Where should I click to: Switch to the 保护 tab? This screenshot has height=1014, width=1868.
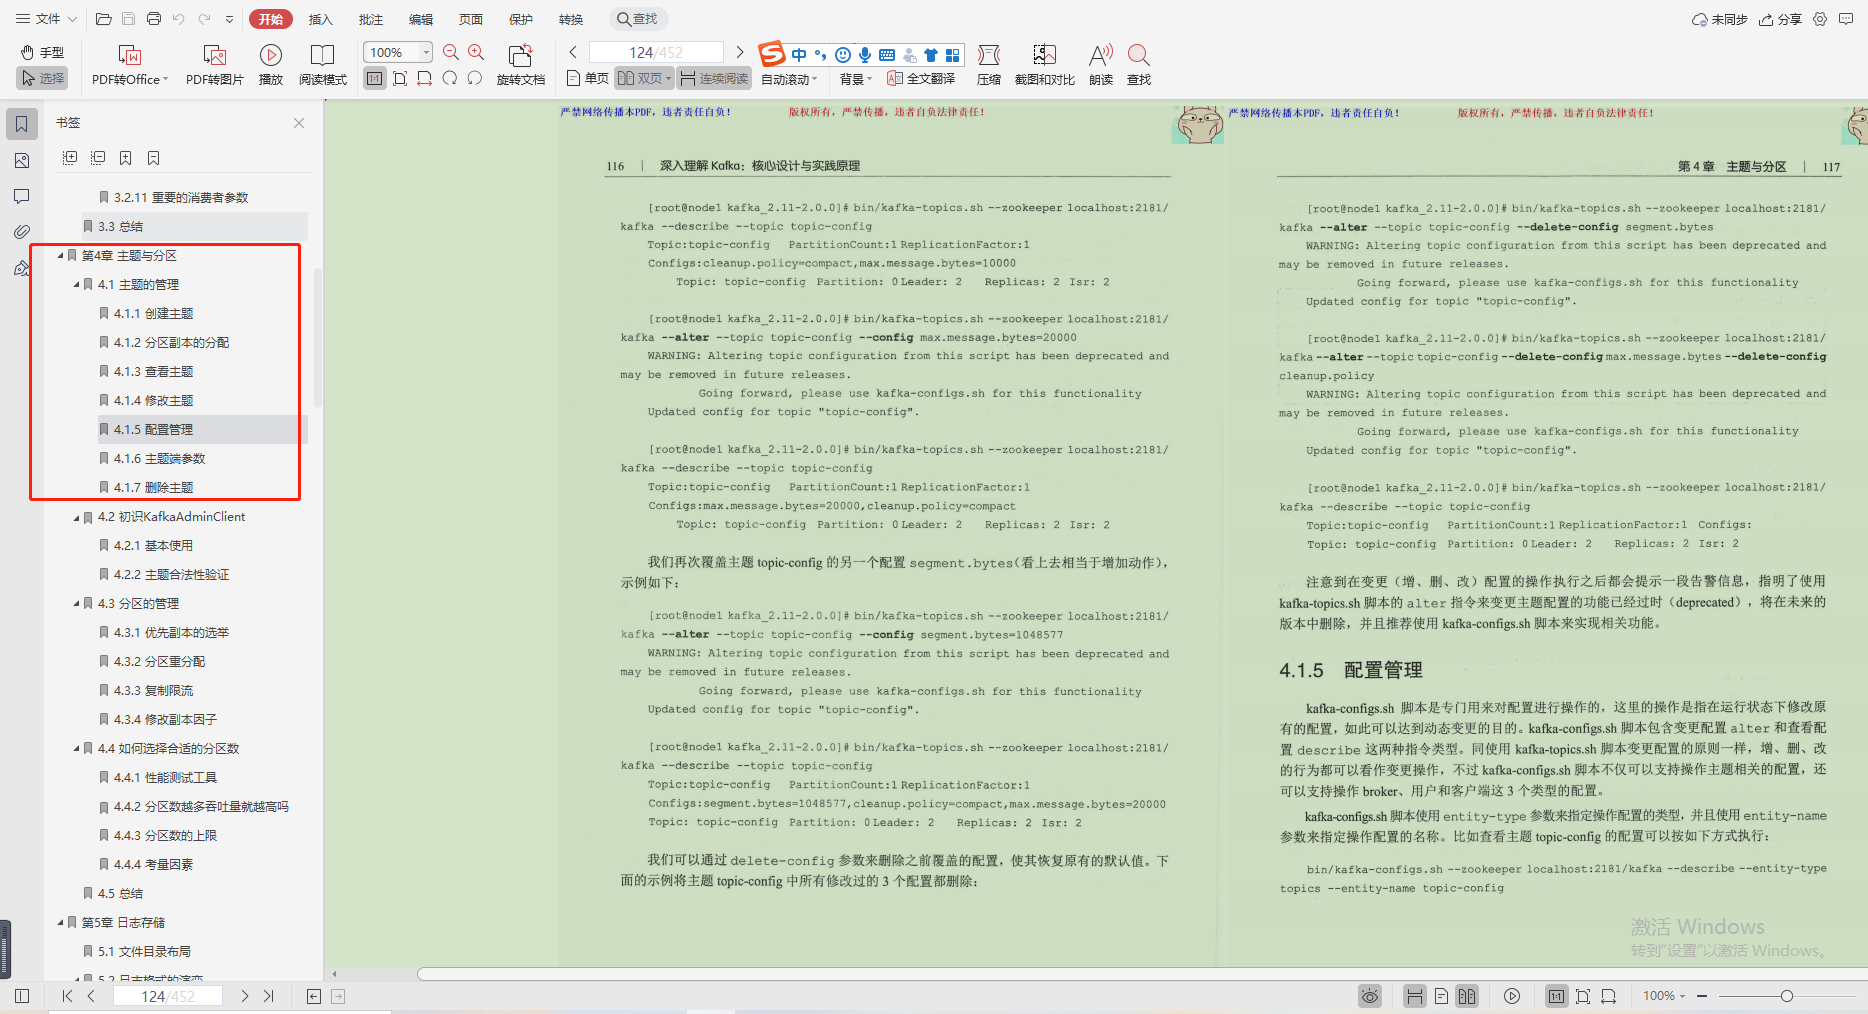[x=521, y=19]
